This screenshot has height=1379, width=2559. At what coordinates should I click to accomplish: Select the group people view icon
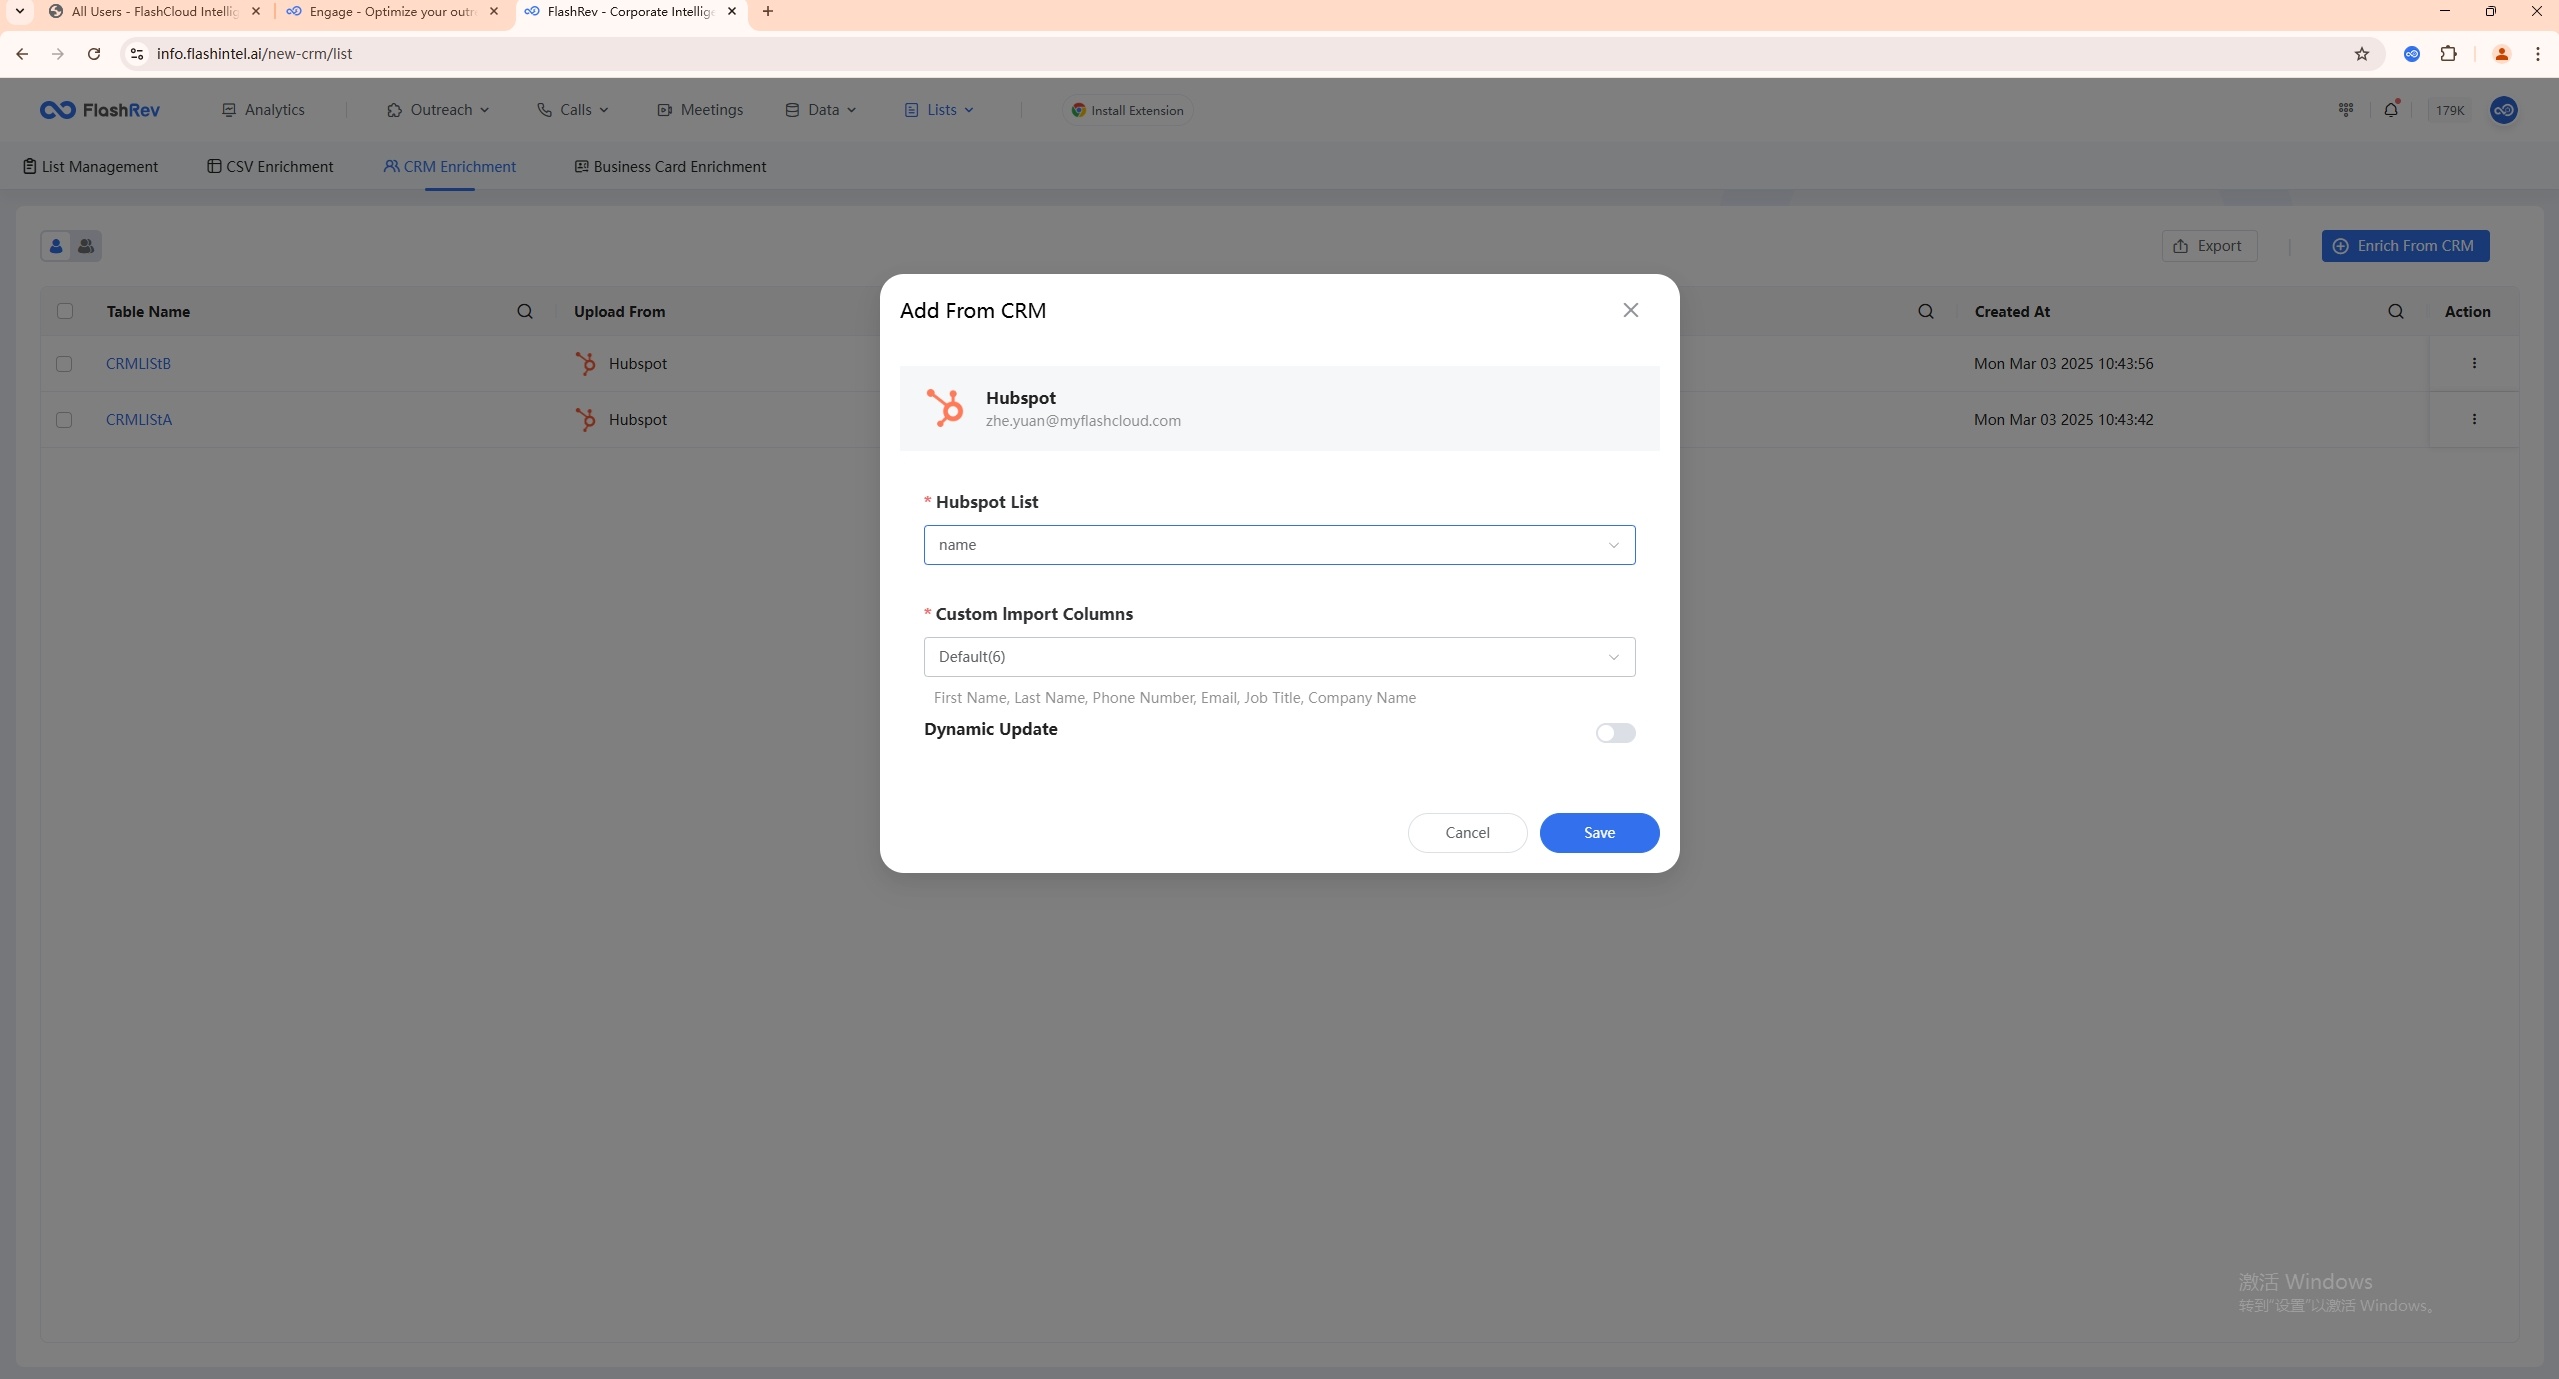(86, 246)
